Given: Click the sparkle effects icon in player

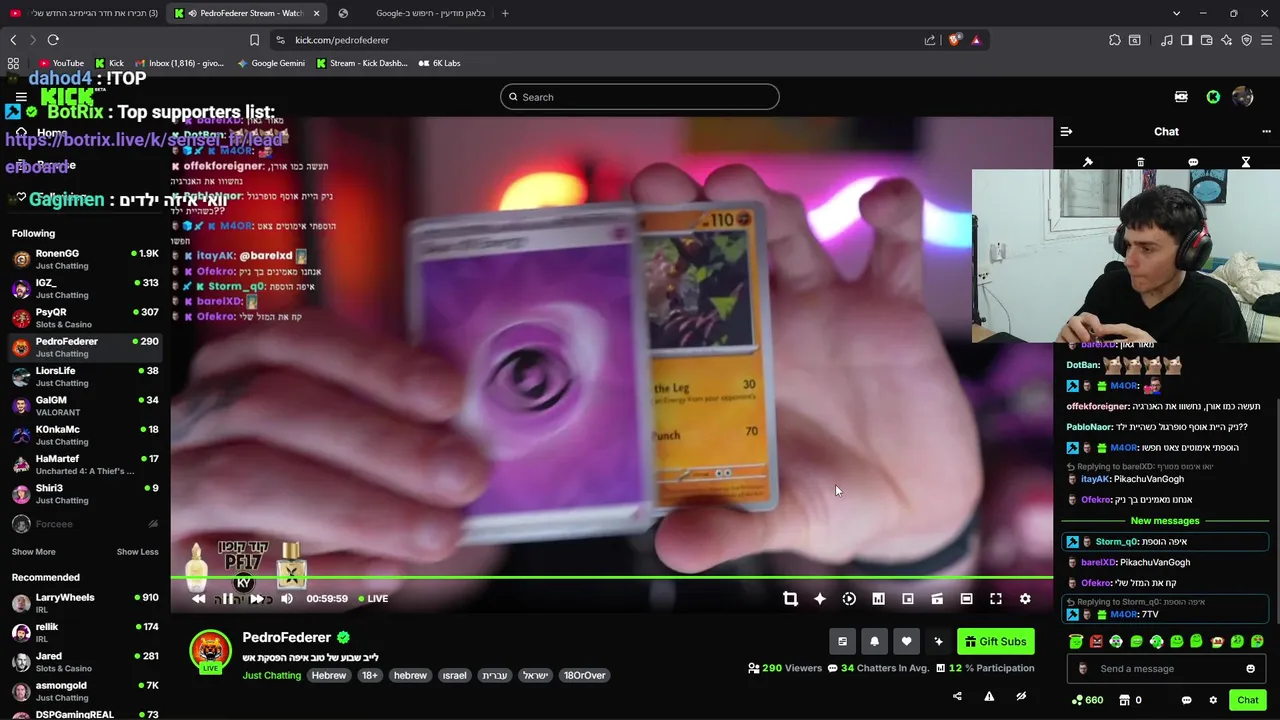Looking at the screenshot, I should (820, 599).
